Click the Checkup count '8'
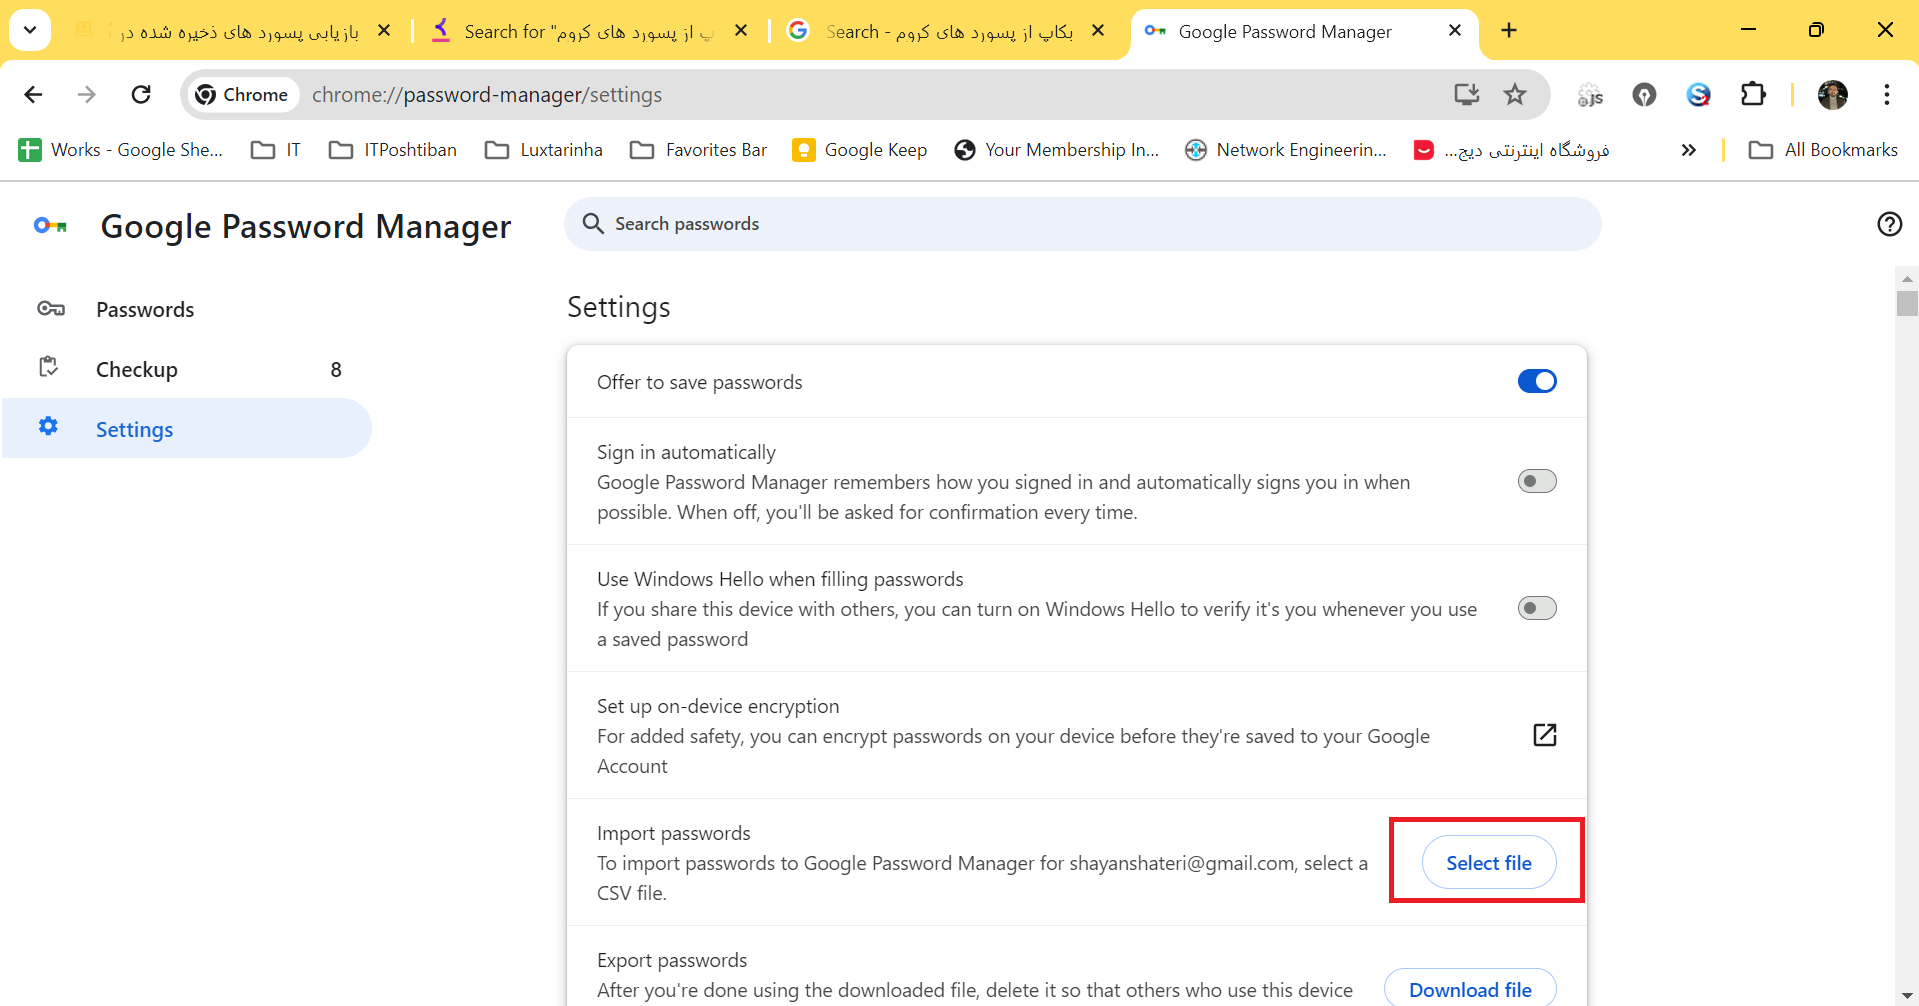Viewport: 1919px width, 1006px height. [x=336, y=370]
